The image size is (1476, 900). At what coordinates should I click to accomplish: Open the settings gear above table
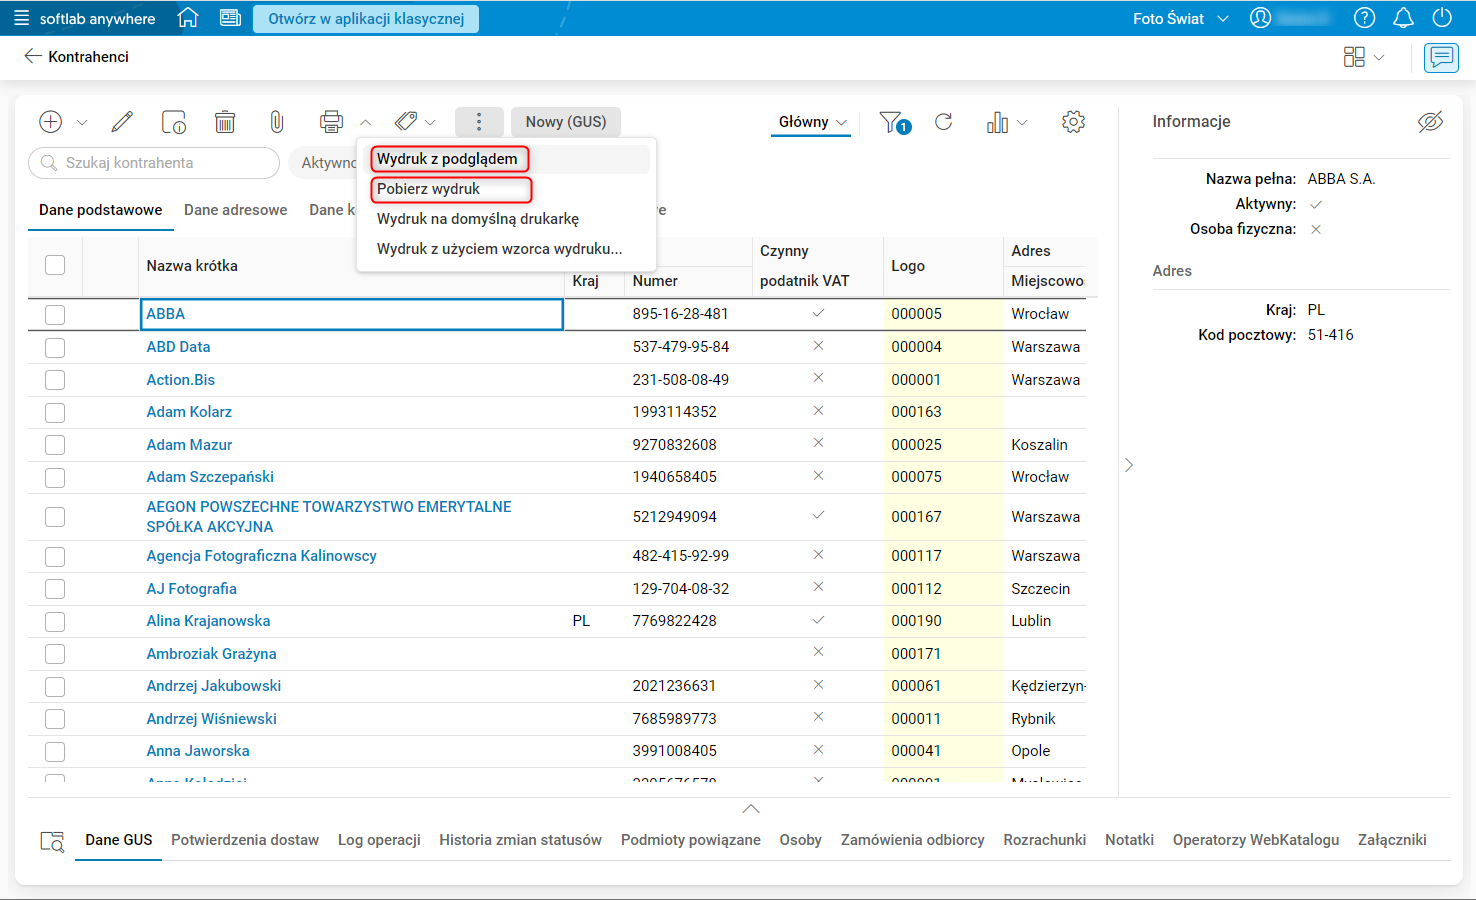[1073, 122]
